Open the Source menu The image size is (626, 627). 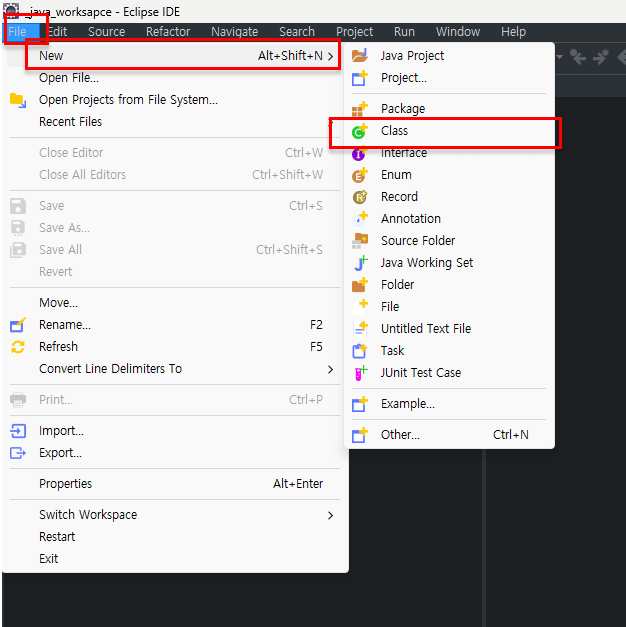[x=106, y=32]
